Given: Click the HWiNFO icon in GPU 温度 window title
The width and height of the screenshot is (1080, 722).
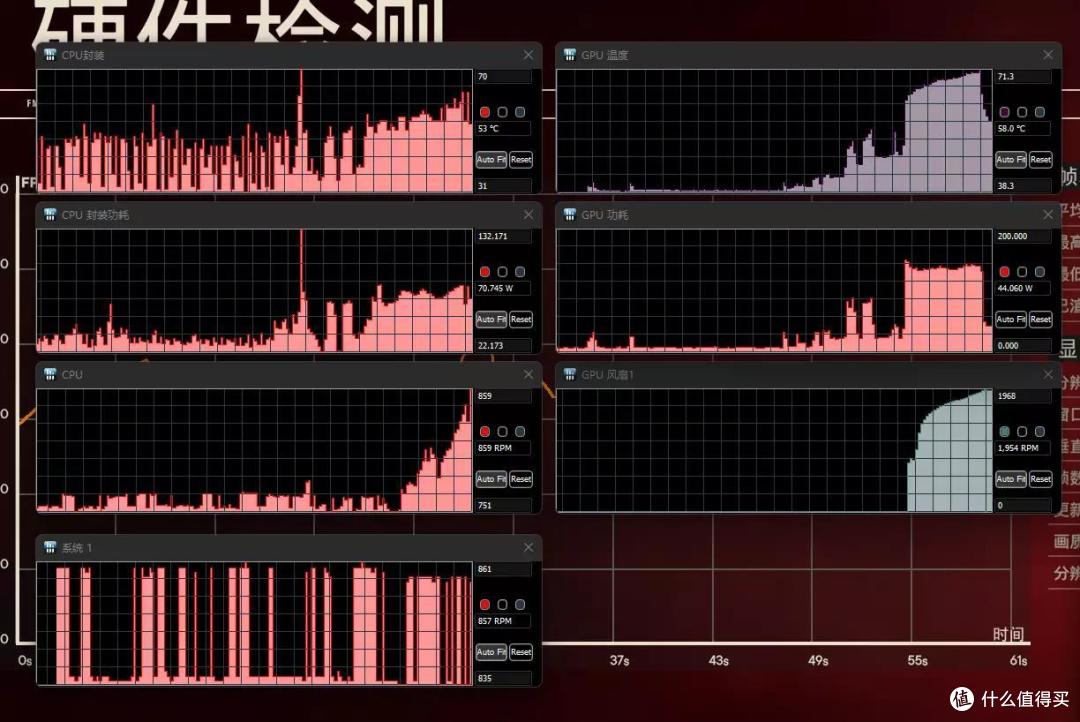Looking at the screenshot, I should click(570, 55).
